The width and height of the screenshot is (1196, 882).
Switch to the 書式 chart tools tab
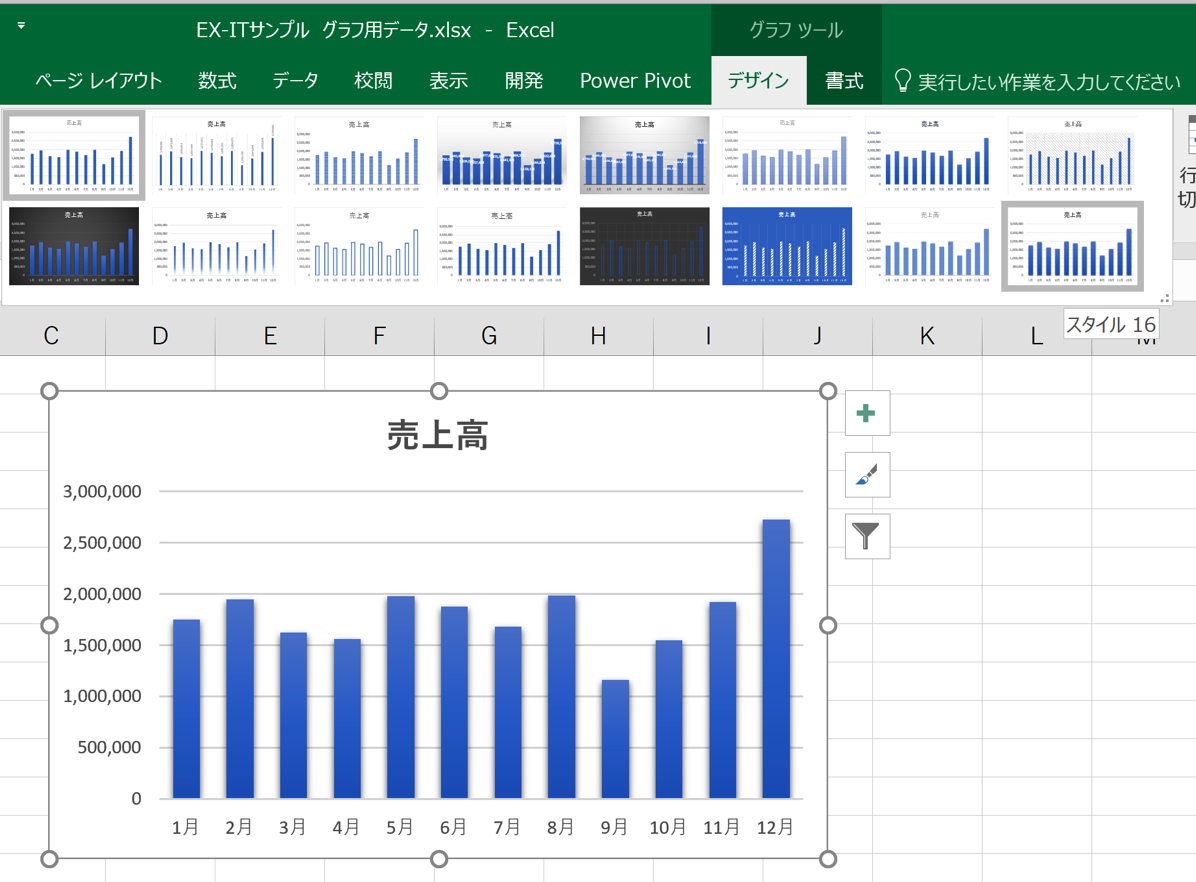pyautogui.click(x=844, y=81)
